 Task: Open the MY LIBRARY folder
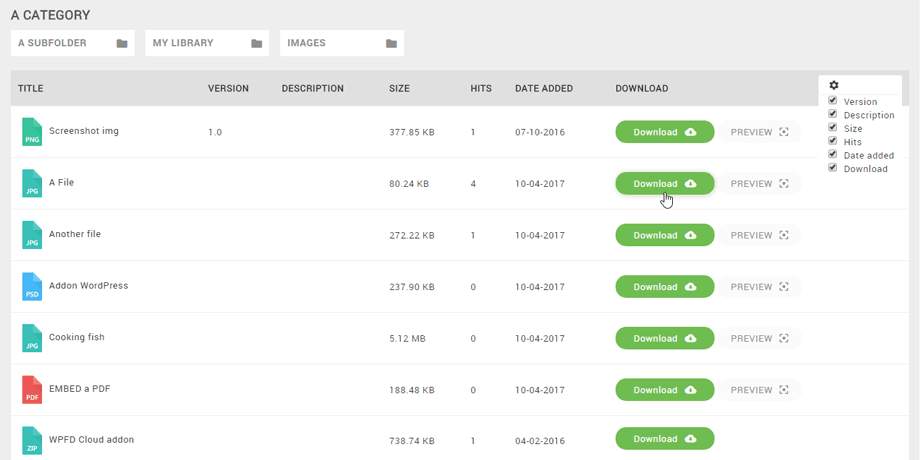click(x=207, y=43)
